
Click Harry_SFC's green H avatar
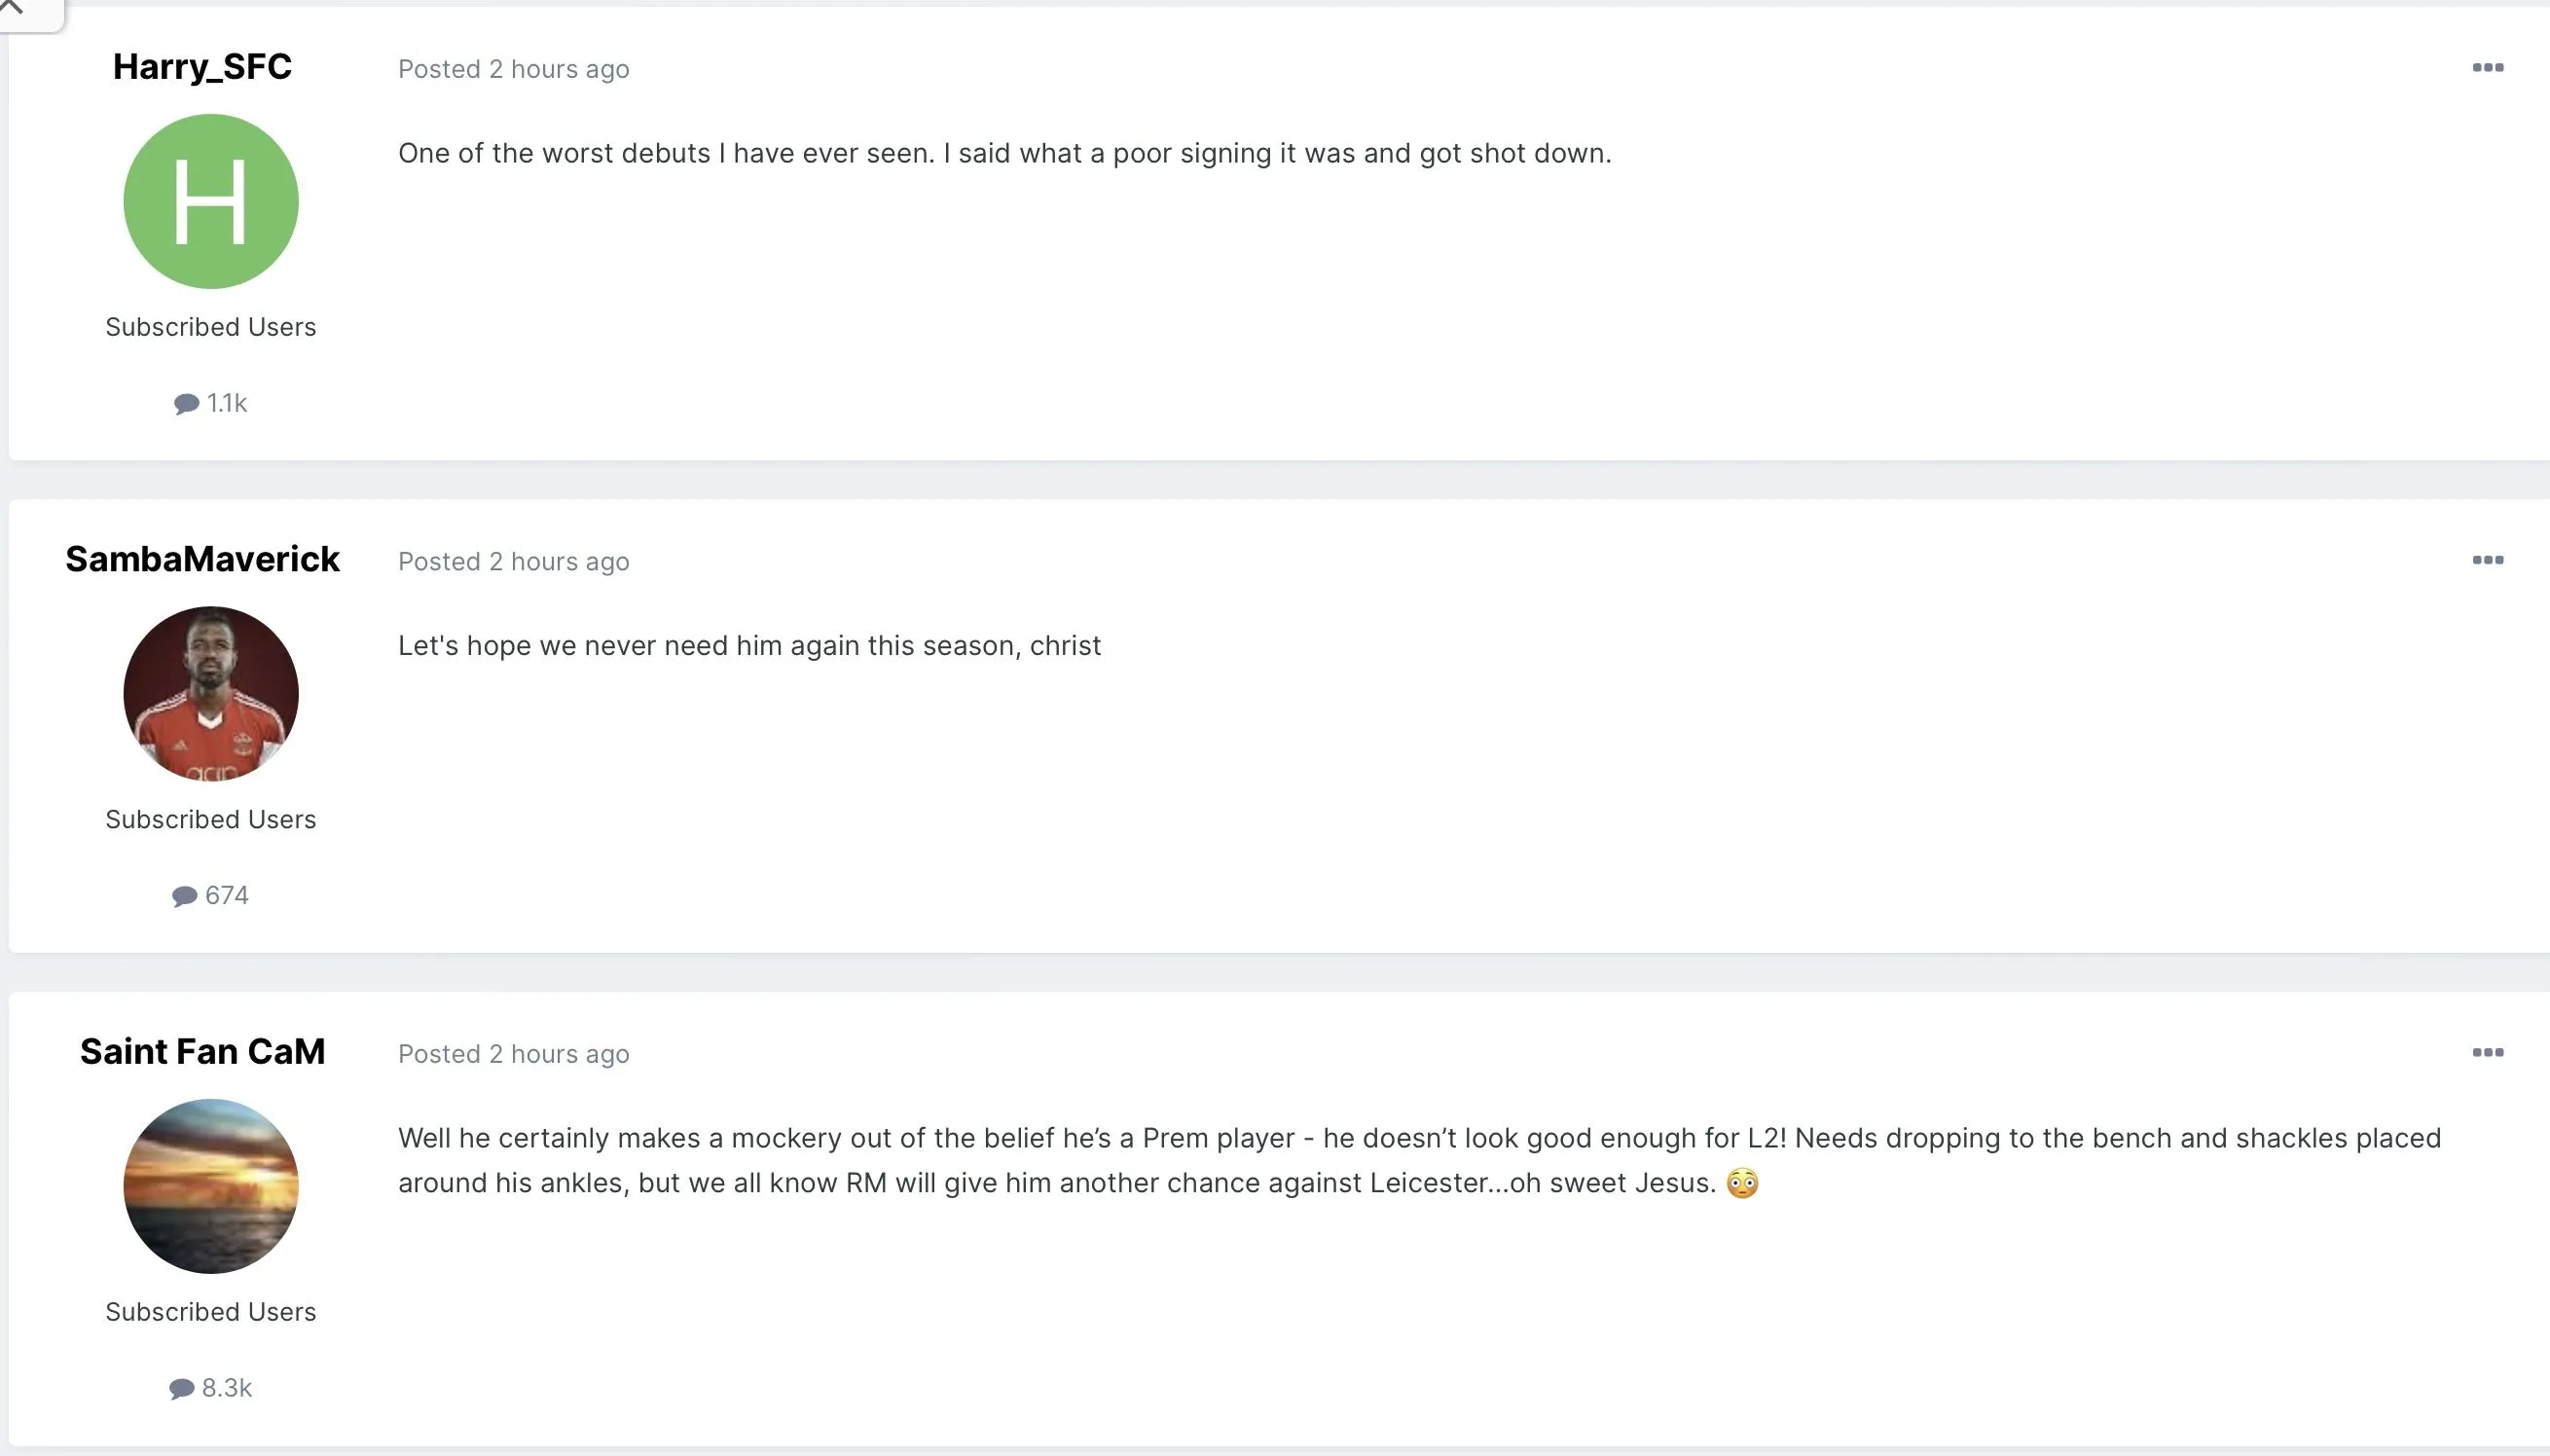tap(210, 201)
